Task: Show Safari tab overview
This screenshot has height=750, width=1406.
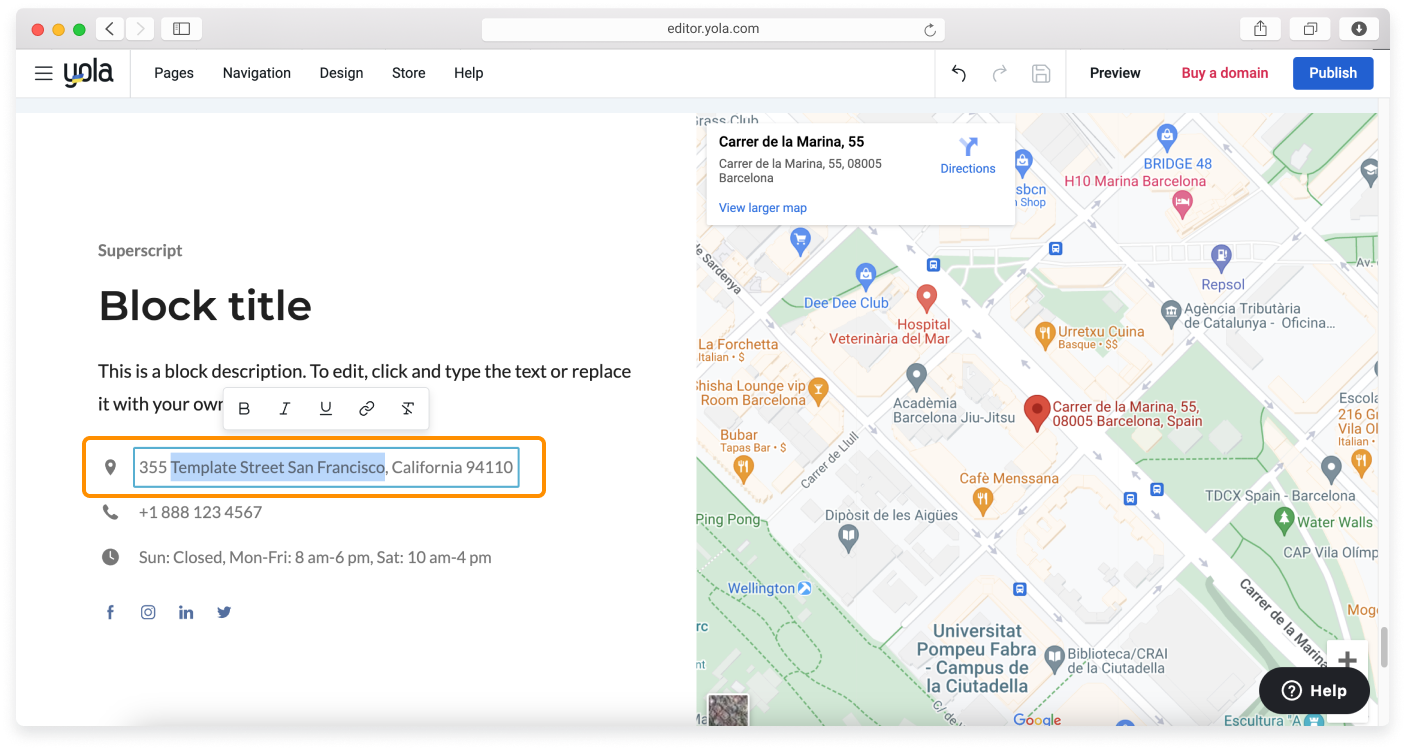Action: click(x=1310, y=29)
